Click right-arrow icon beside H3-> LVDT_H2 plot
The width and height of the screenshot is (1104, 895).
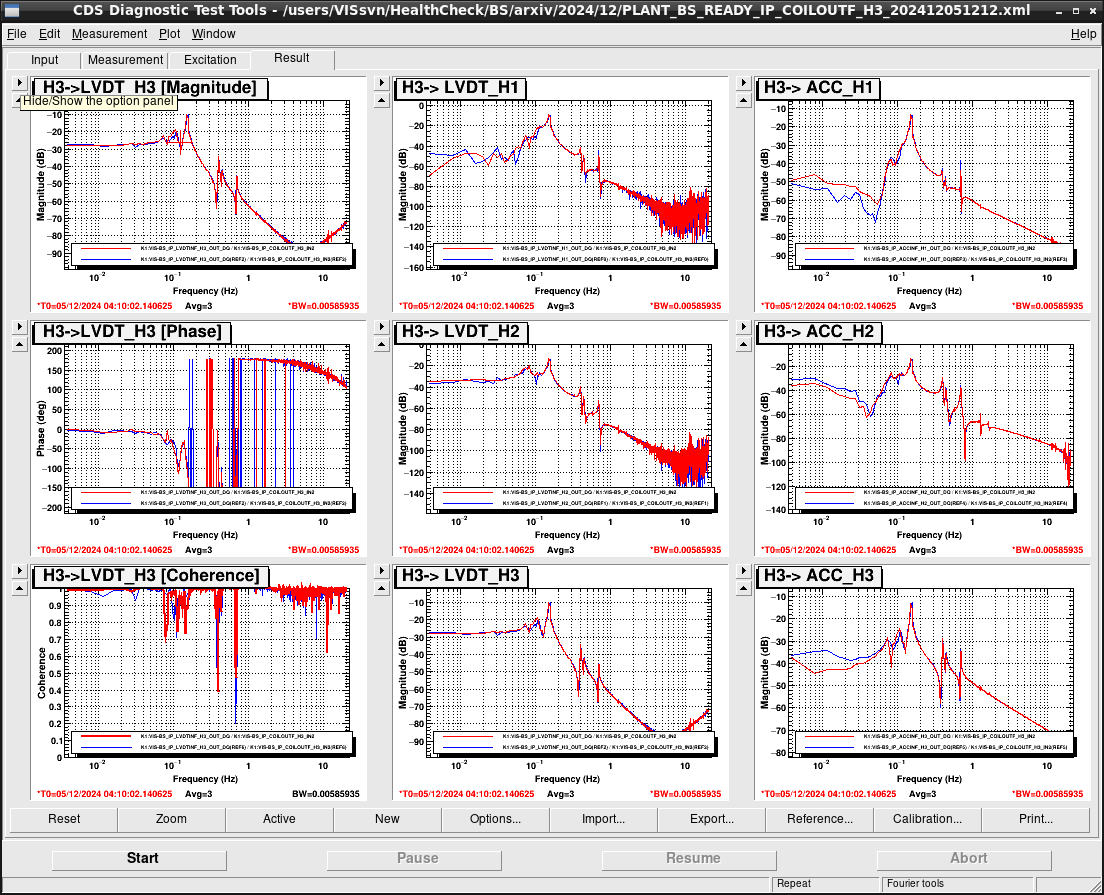pyautogui.click(x=382, y=327)
